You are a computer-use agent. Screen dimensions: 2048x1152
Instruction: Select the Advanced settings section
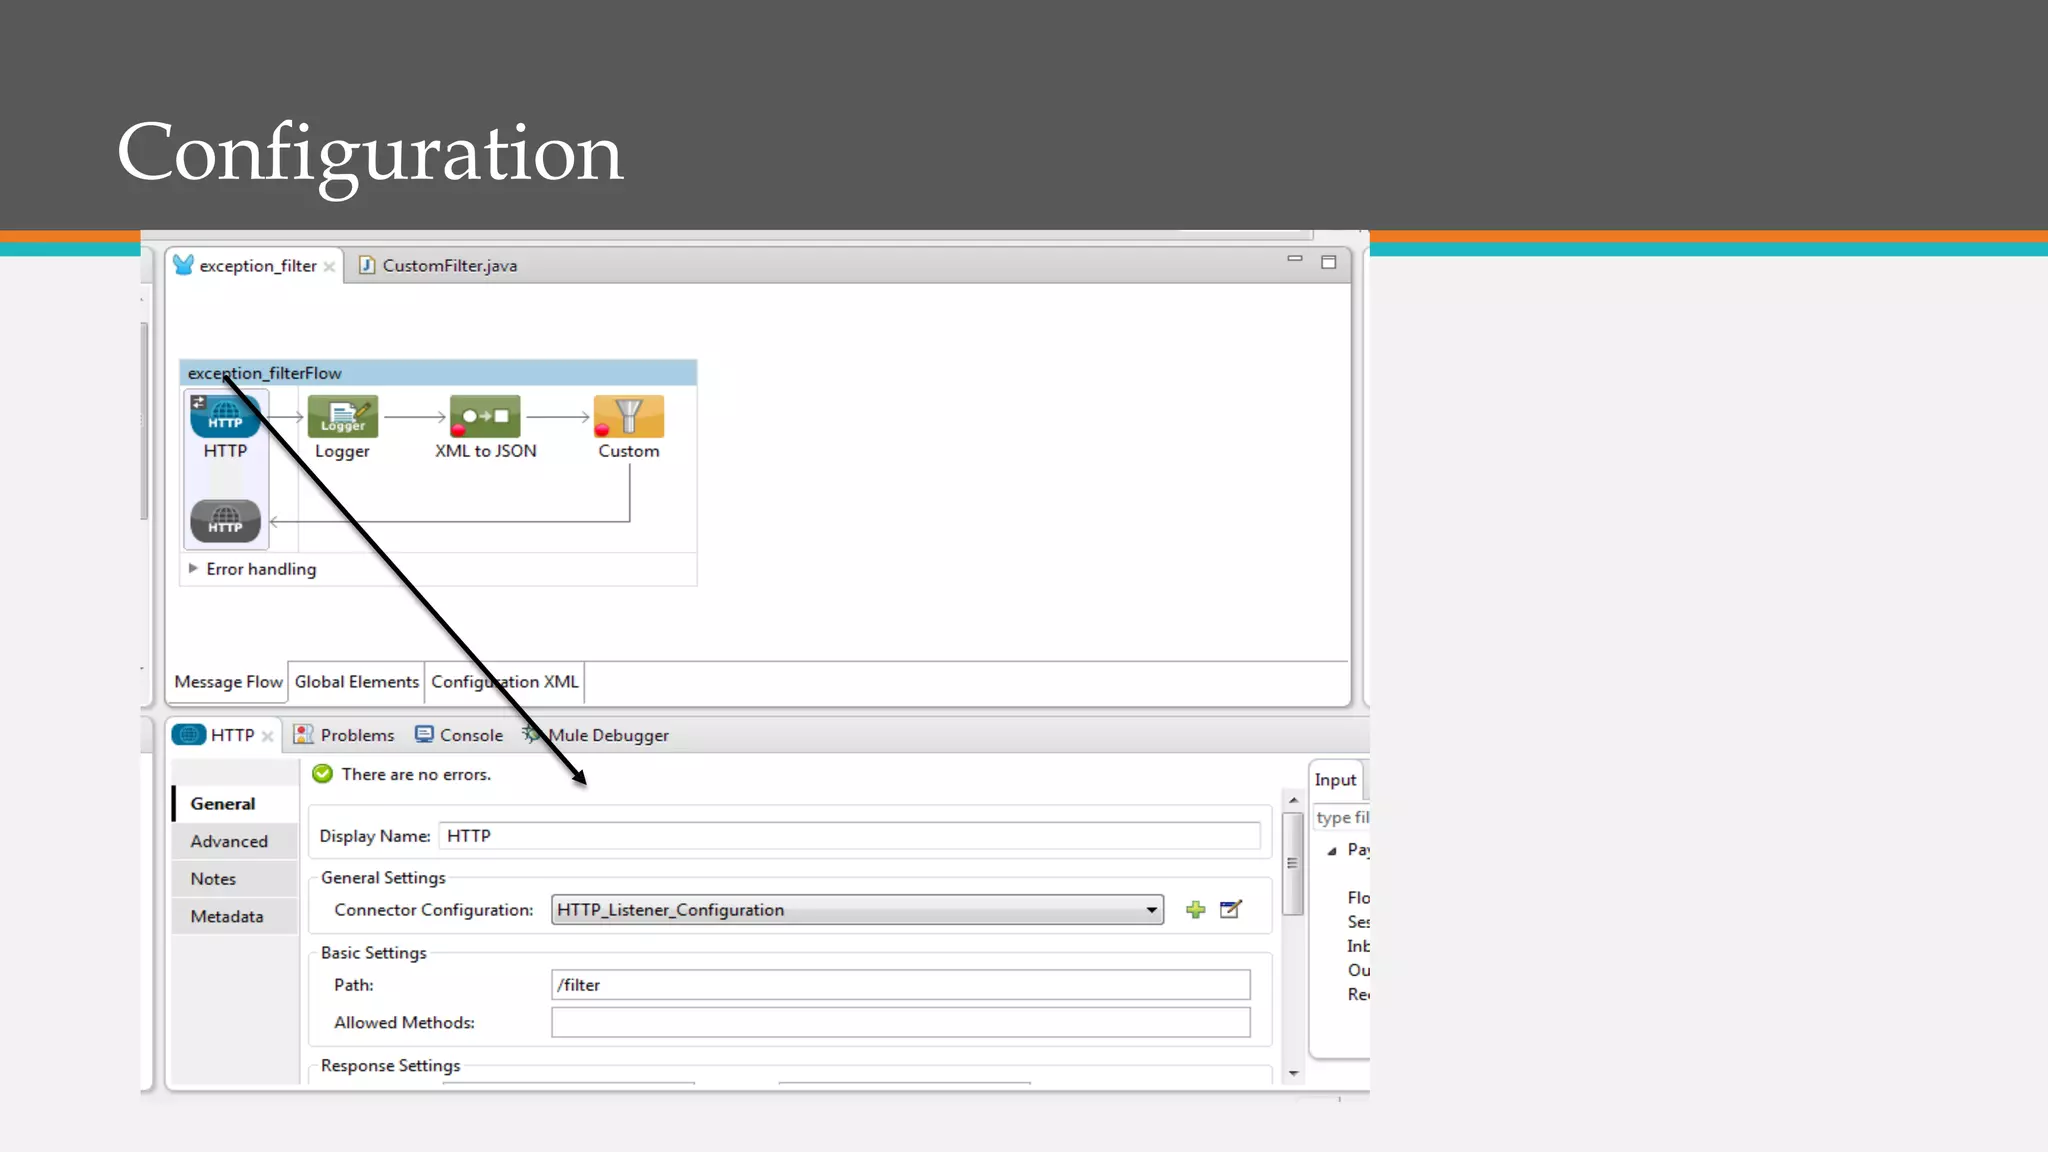tap(229, 842)
